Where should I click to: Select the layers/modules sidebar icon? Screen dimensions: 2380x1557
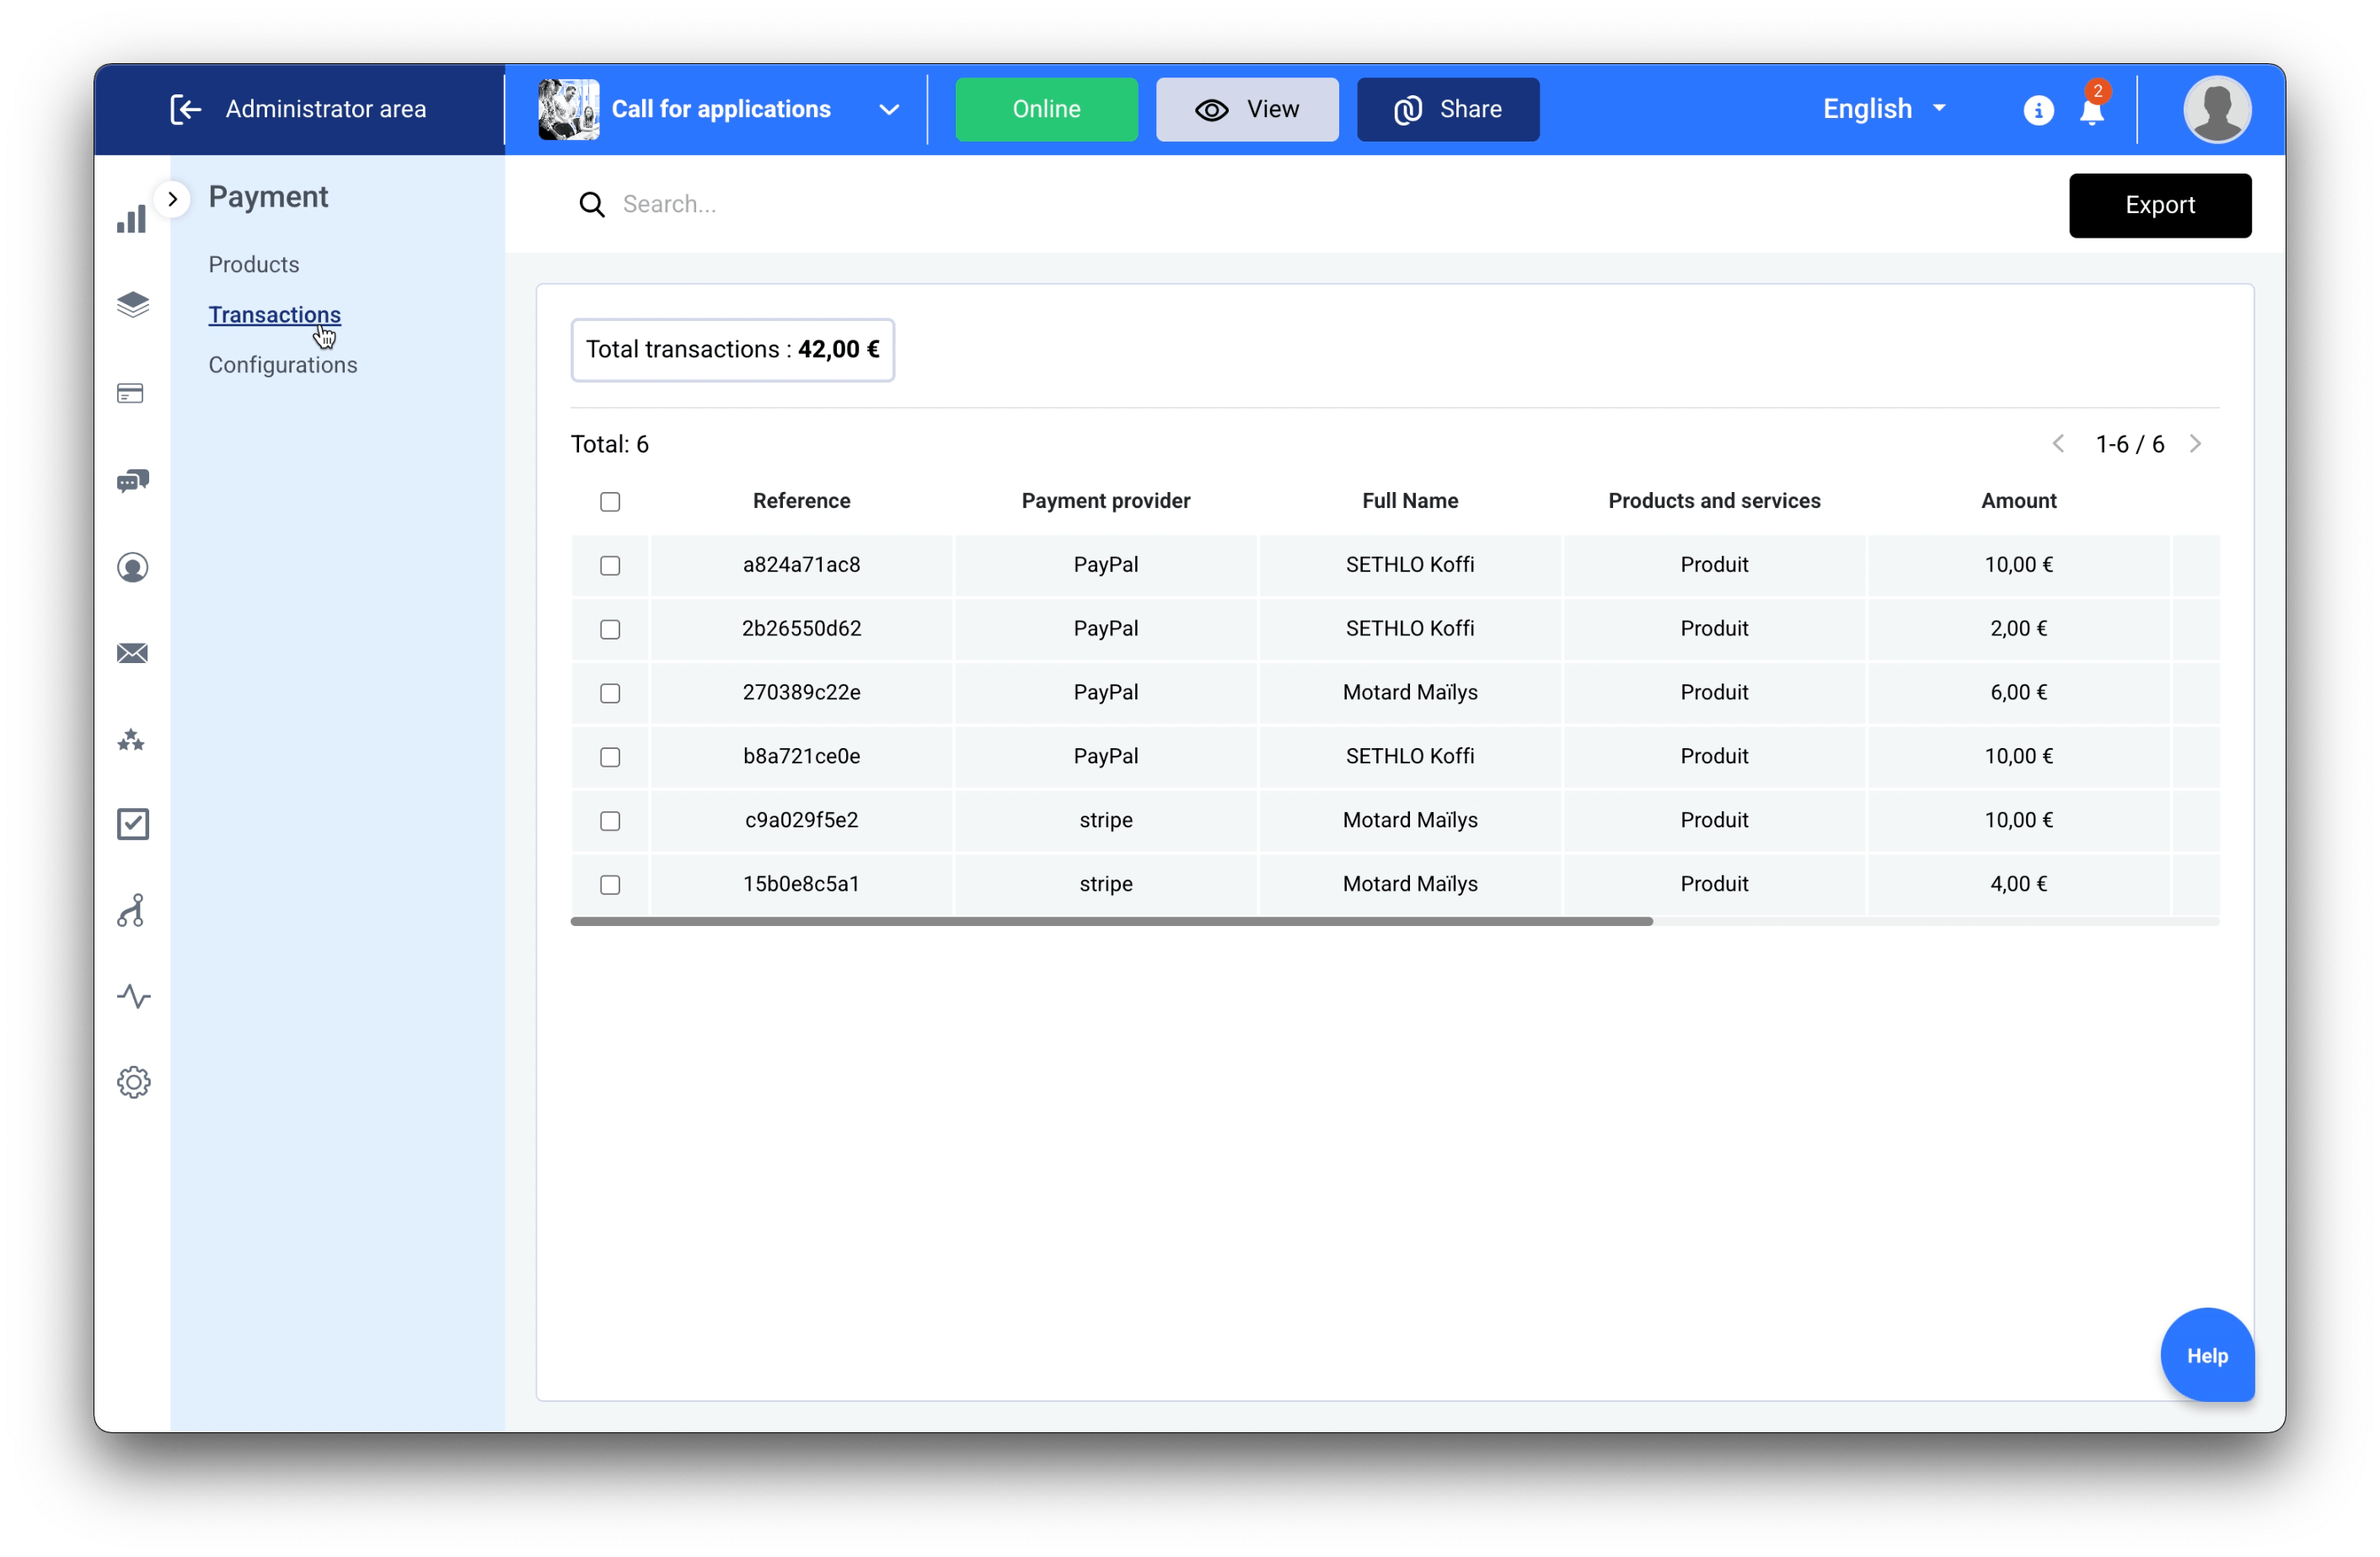tap(133, 305)
